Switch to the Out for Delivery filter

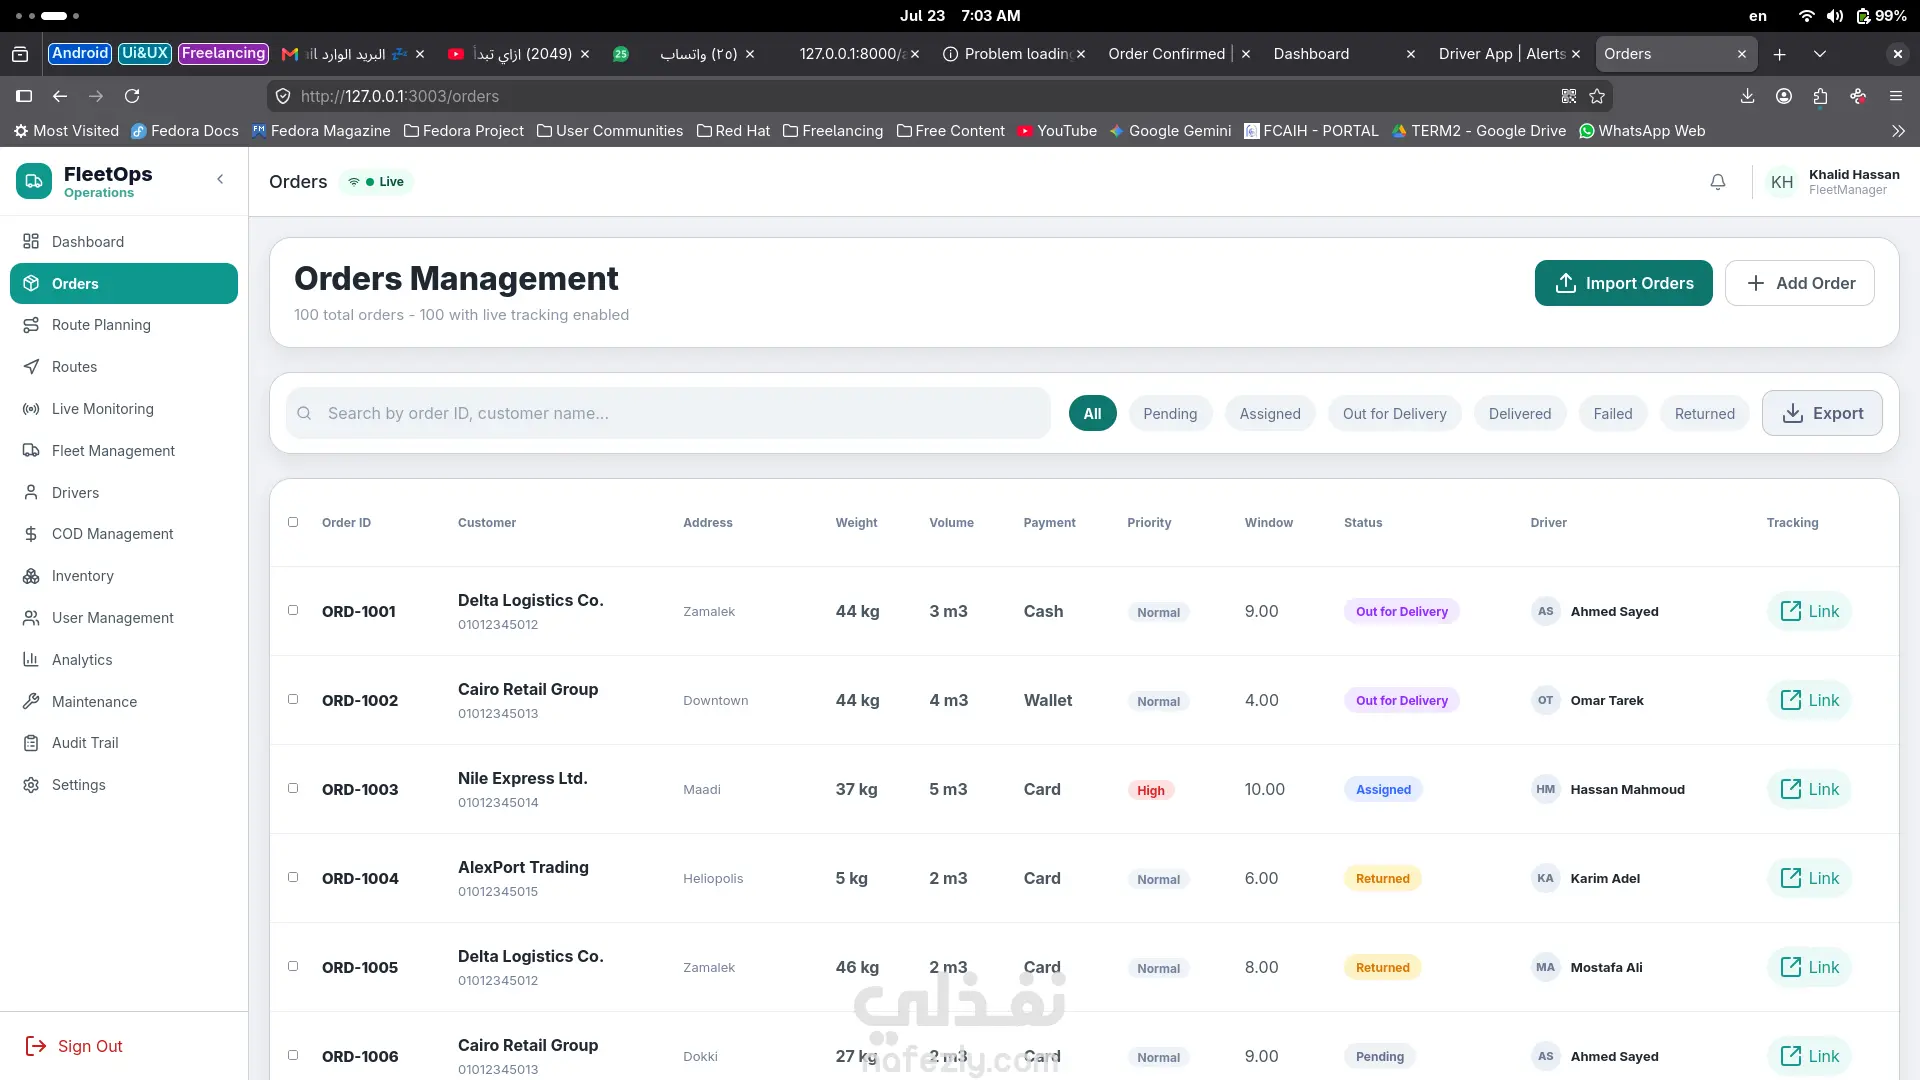[1394, 414]
